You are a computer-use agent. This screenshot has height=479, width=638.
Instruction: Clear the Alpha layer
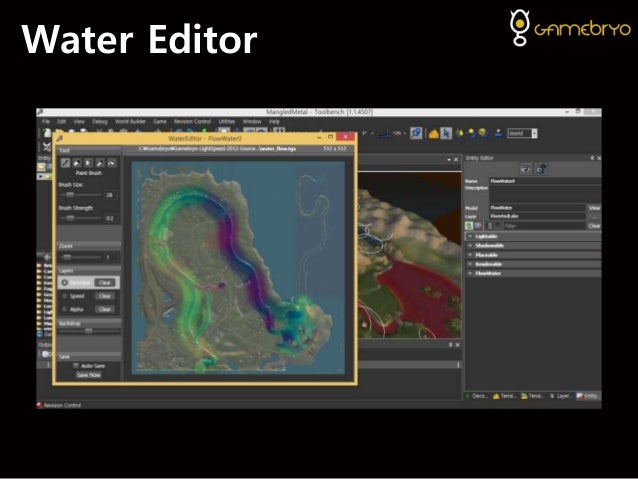tap(105, 309)
